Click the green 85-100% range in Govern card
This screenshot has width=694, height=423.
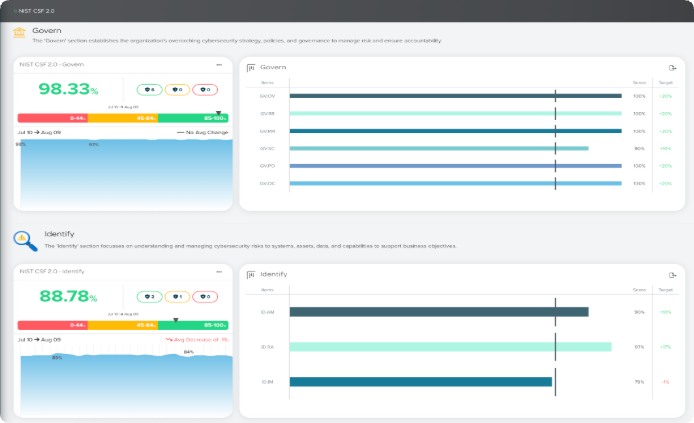(x=193, y=118)
